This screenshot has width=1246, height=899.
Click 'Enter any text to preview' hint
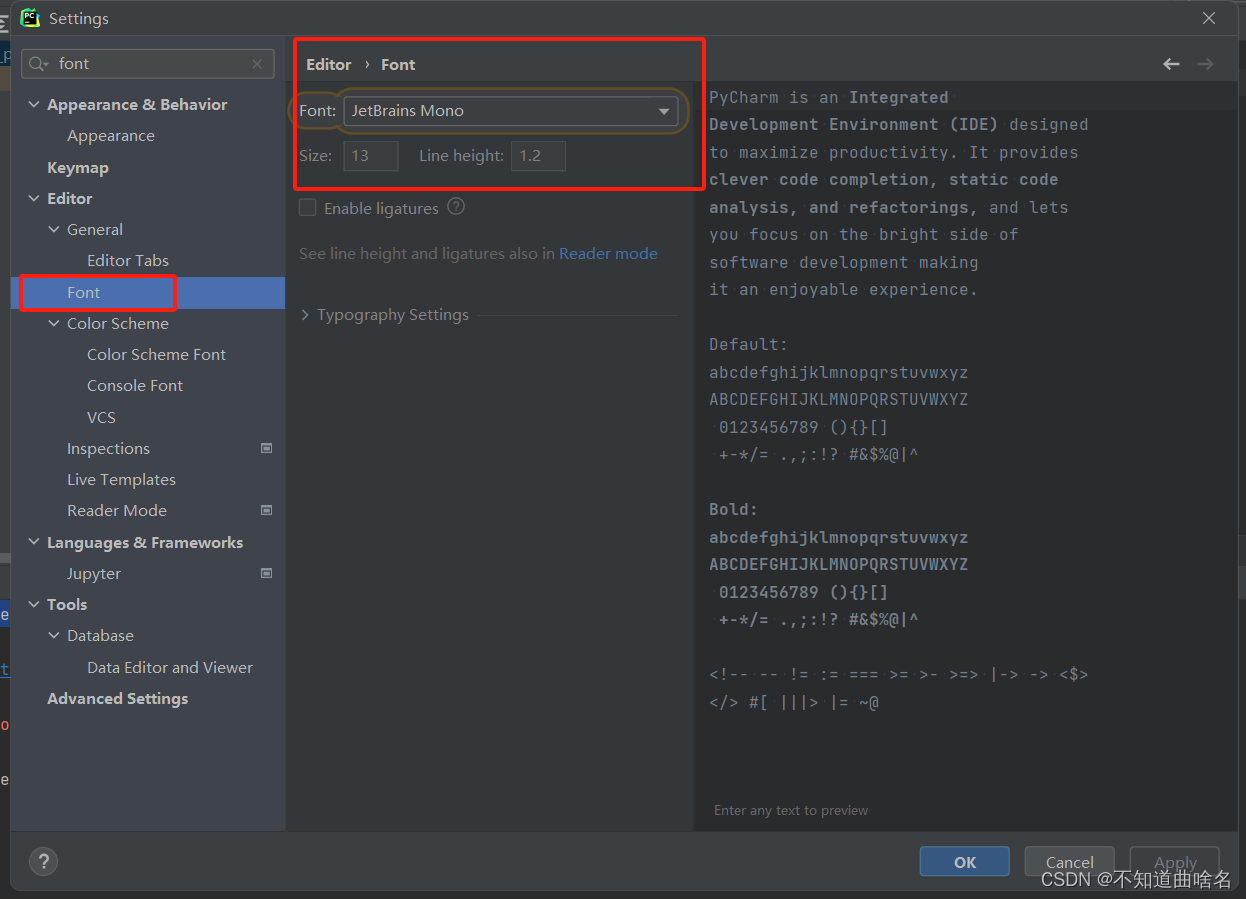(791, 811)
